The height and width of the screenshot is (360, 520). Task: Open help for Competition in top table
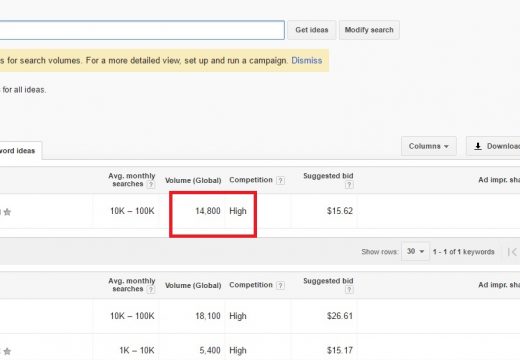tap(281, 180)
